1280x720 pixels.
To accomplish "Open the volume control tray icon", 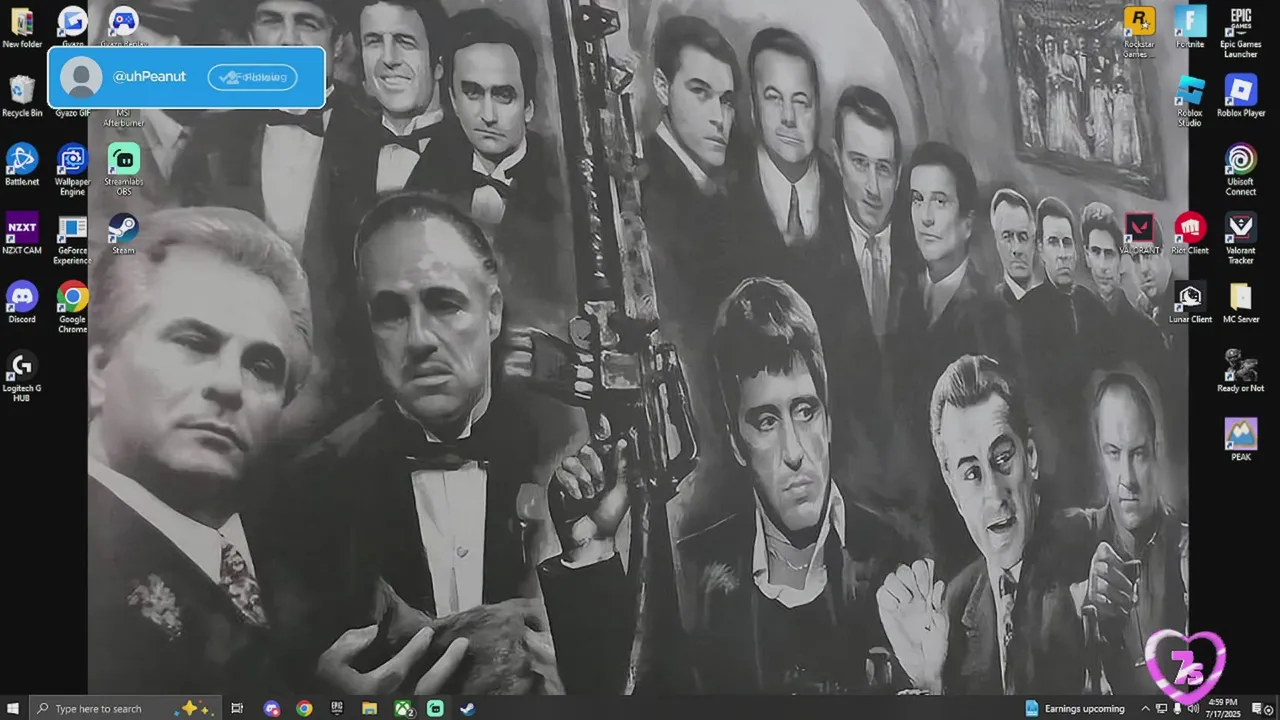I will [1193, 708].
